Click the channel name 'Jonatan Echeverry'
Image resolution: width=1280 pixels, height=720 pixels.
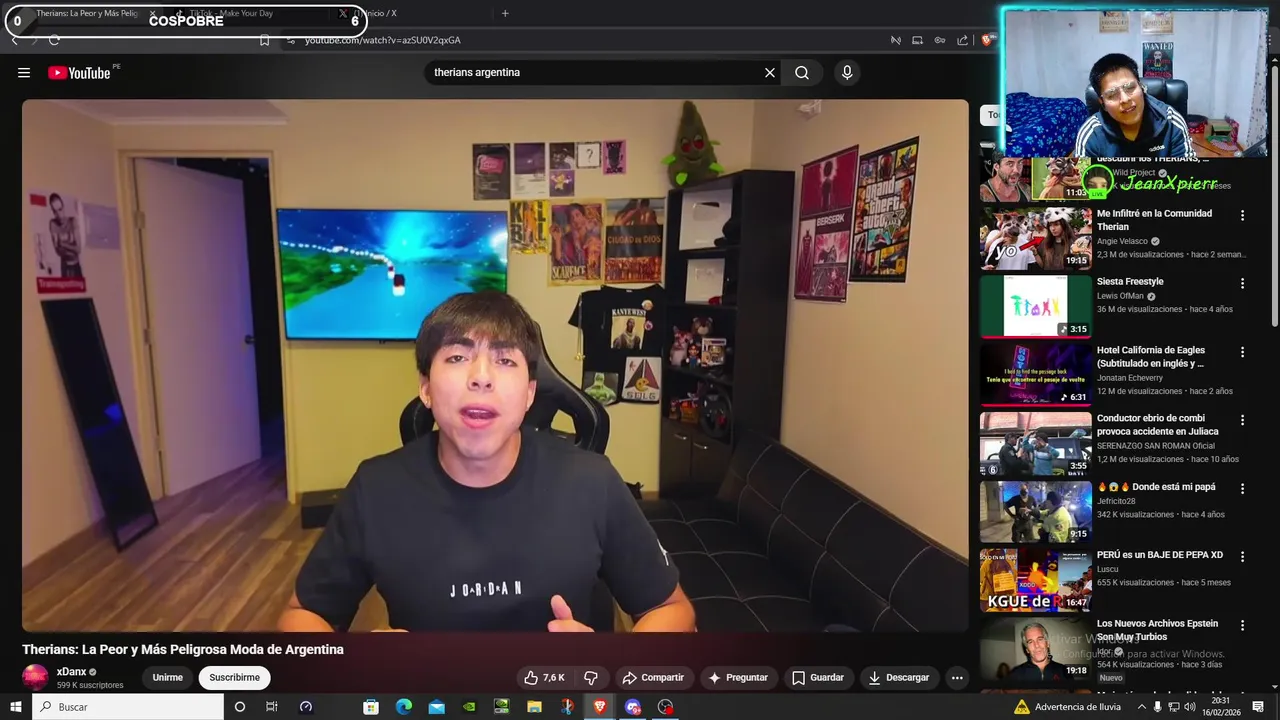(x=1130, y=378)
